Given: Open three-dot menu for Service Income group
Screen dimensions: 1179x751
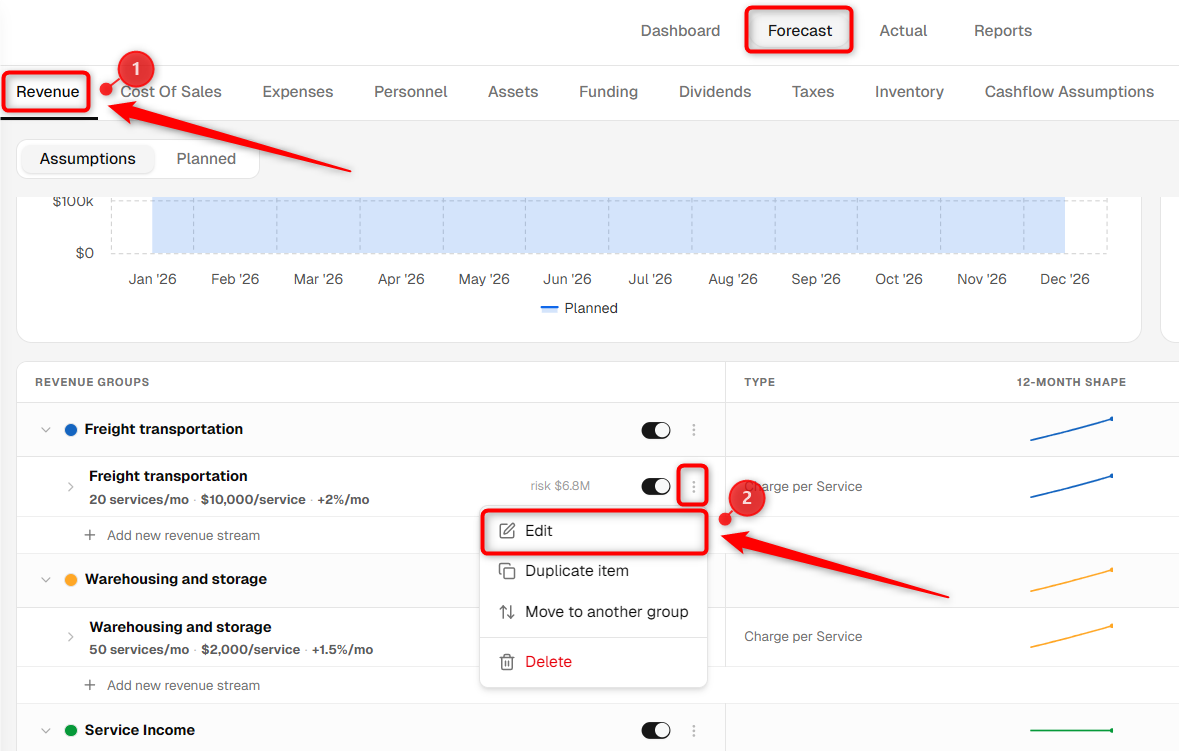Looking at the screenshot, I should pos(693,731).
